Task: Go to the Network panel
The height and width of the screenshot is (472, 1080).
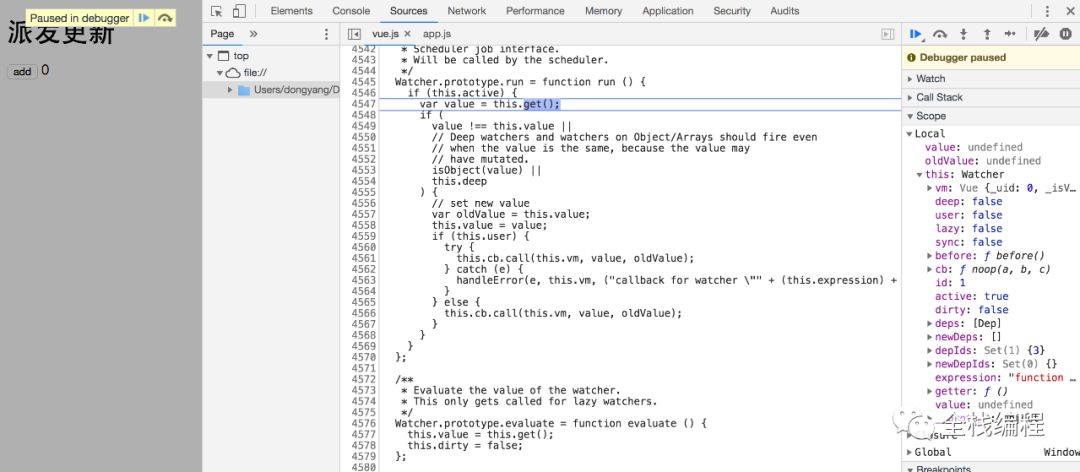Action: pyautogui.click(x=467, y=11)
